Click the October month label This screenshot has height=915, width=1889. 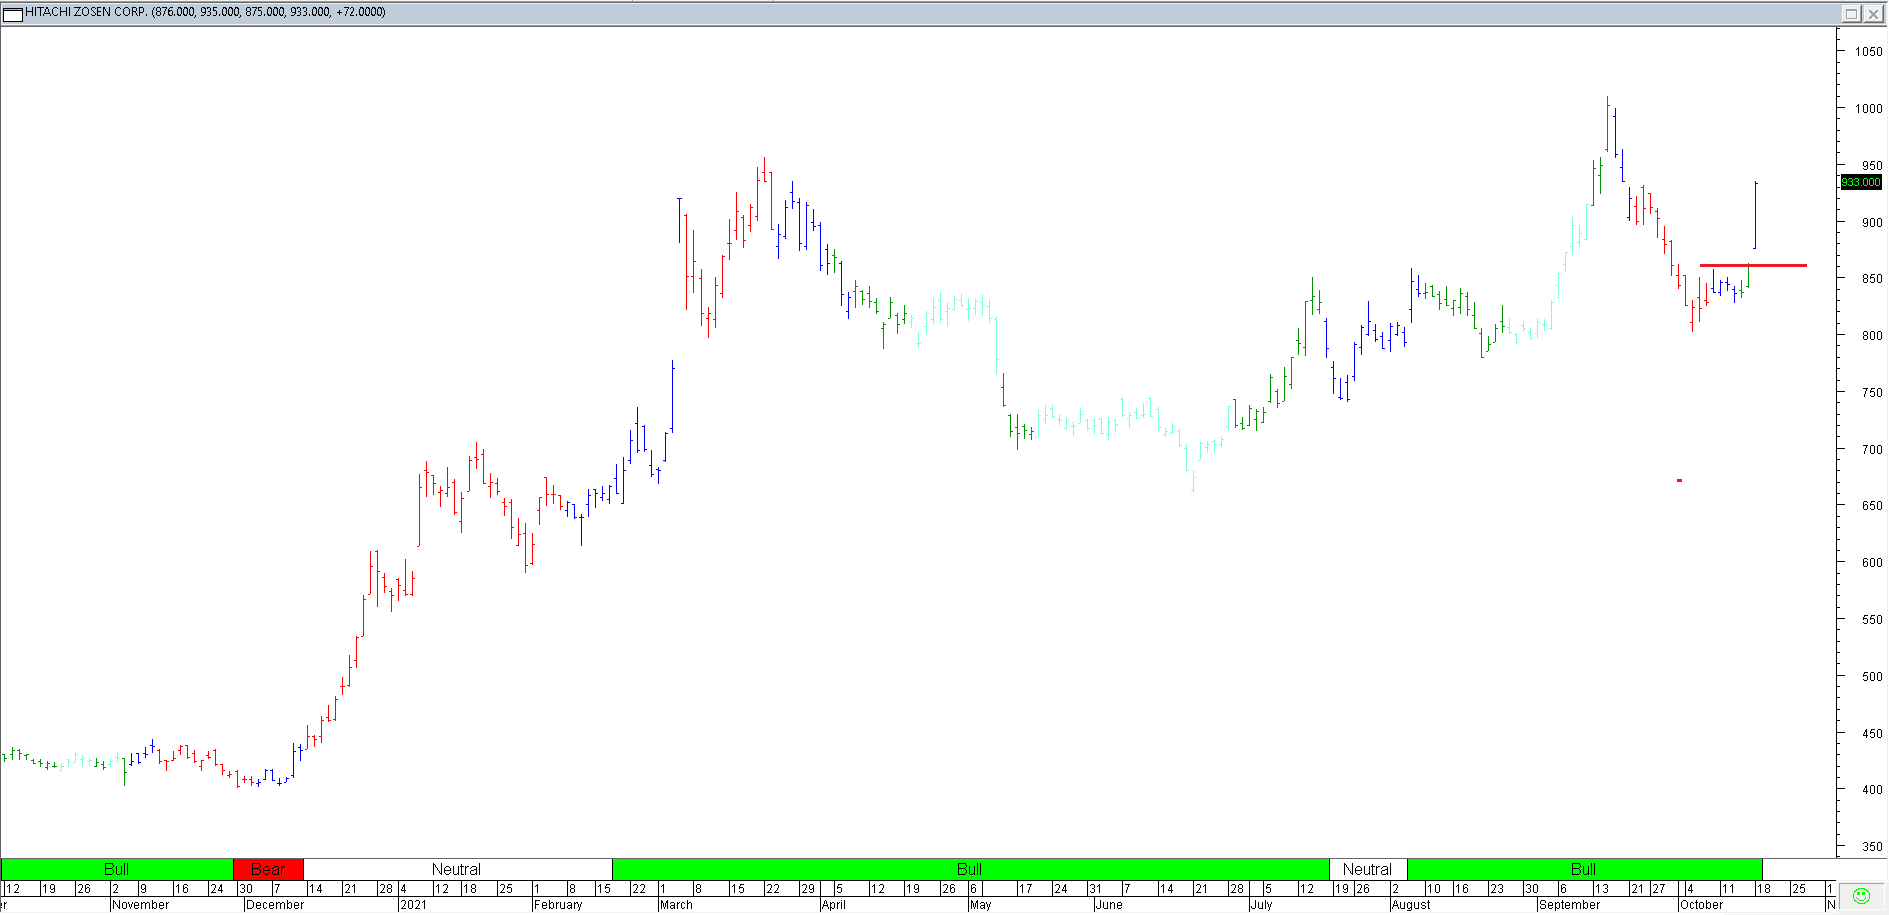(1702, 905)
